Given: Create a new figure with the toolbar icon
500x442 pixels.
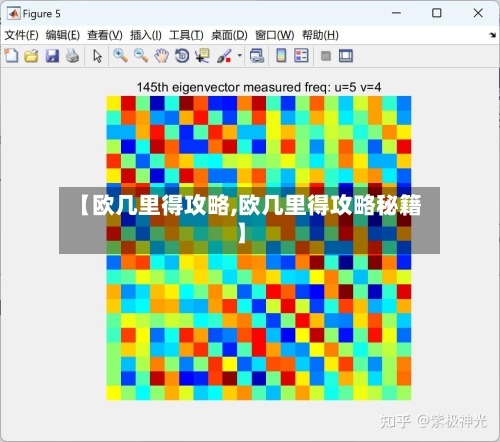Looking at the screenshot, I should pos(11,55).
